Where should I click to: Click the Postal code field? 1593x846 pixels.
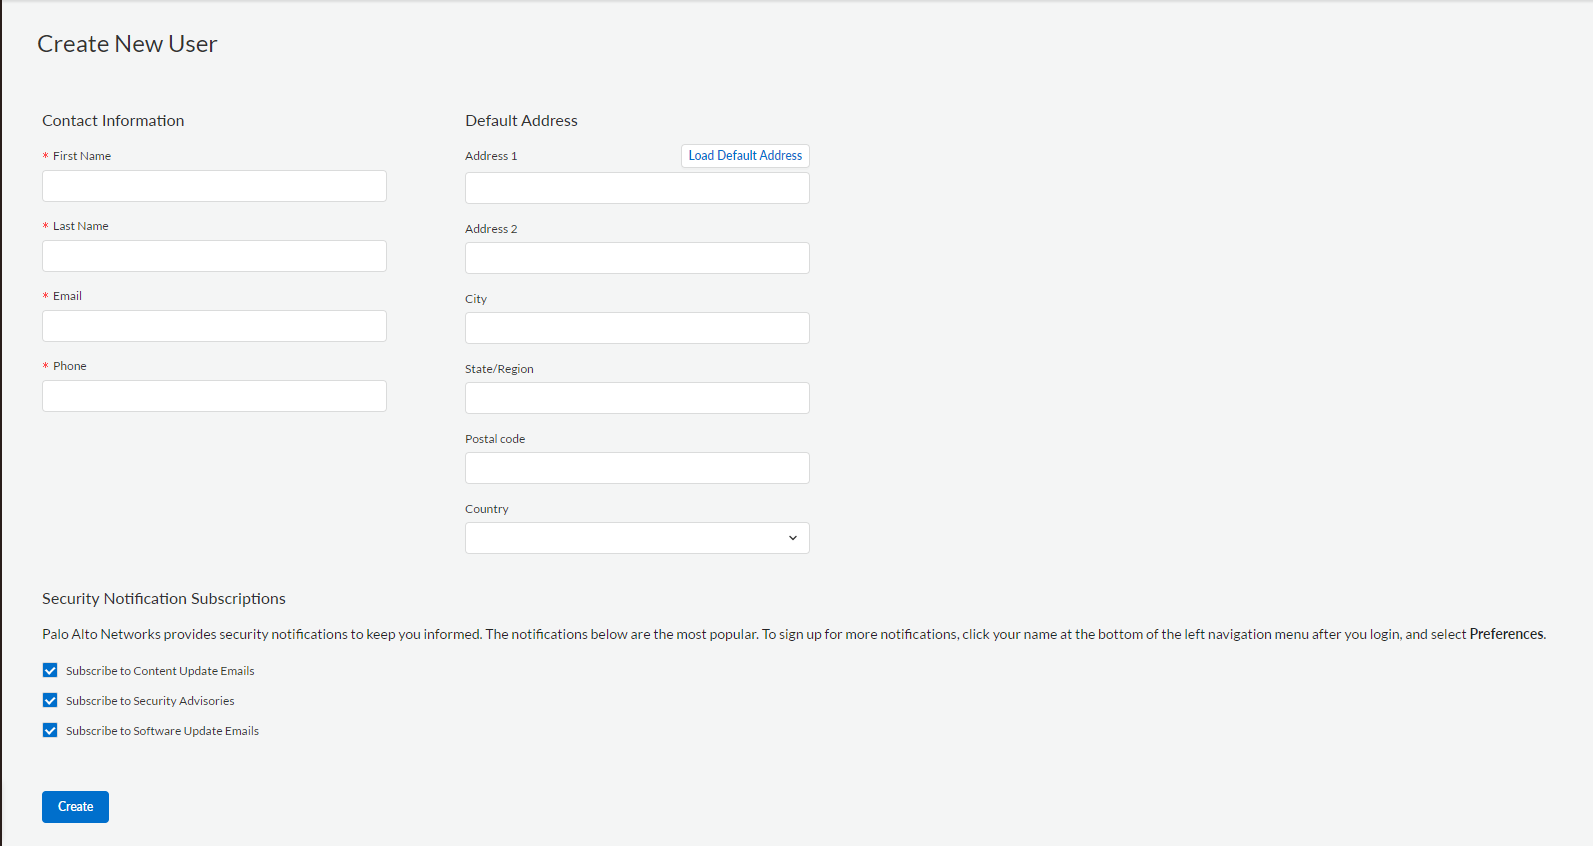tap(637, 468)
